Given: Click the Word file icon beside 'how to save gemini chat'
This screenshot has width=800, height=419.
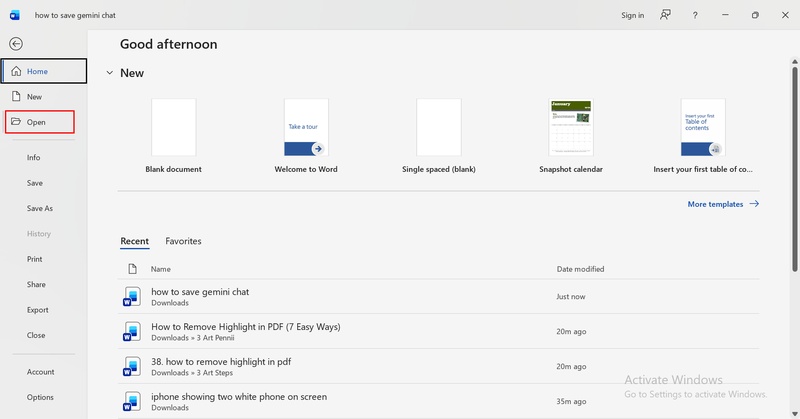Looking at the screenshot, I should (132, 297).
